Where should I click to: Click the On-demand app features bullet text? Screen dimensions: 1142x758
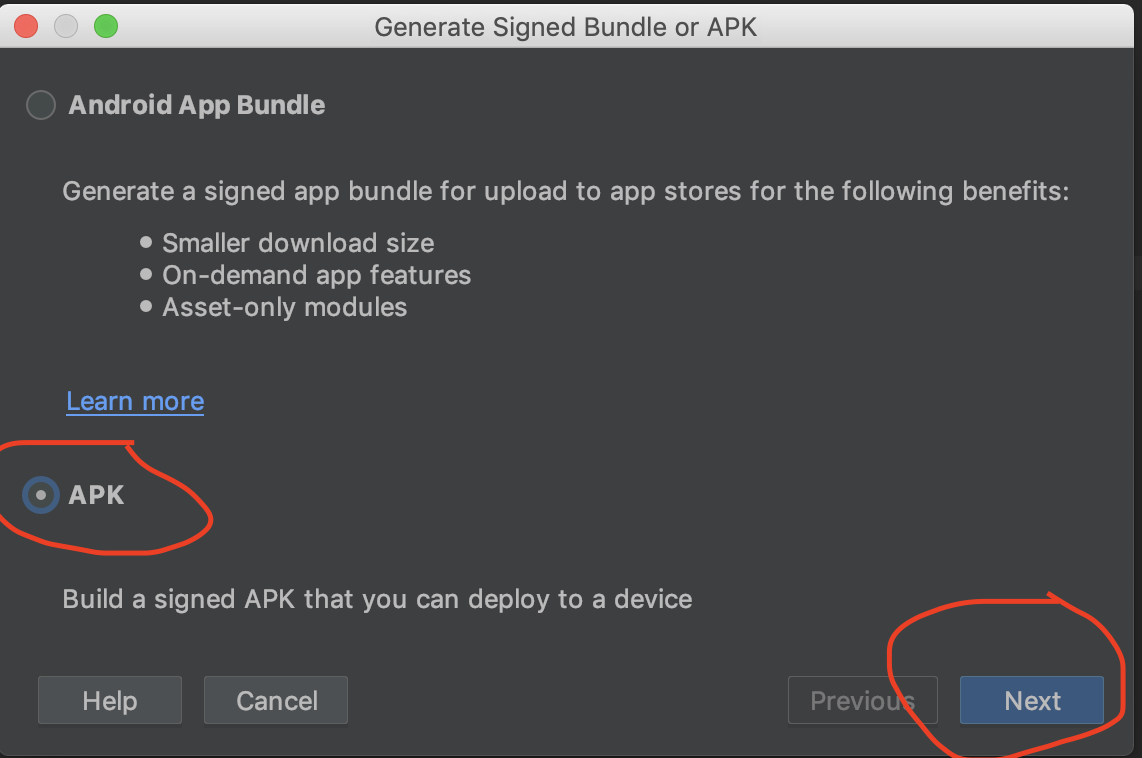317,275
